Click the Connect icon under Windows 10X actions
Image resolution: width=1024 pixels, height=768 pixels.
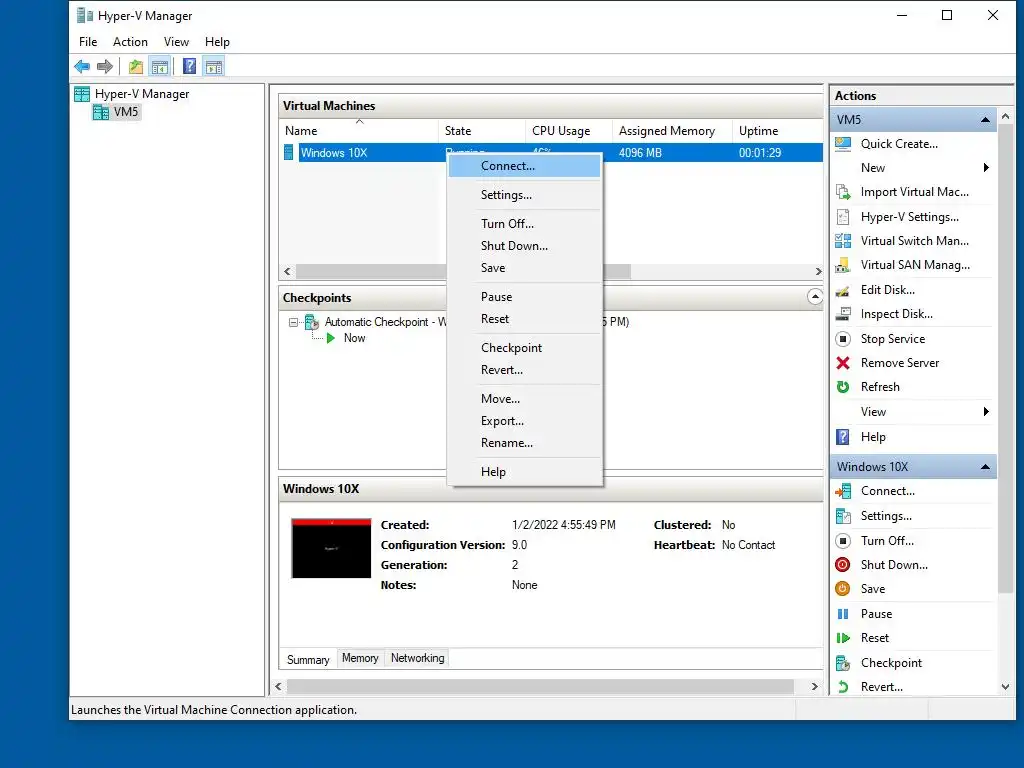[x=843, y=491]
